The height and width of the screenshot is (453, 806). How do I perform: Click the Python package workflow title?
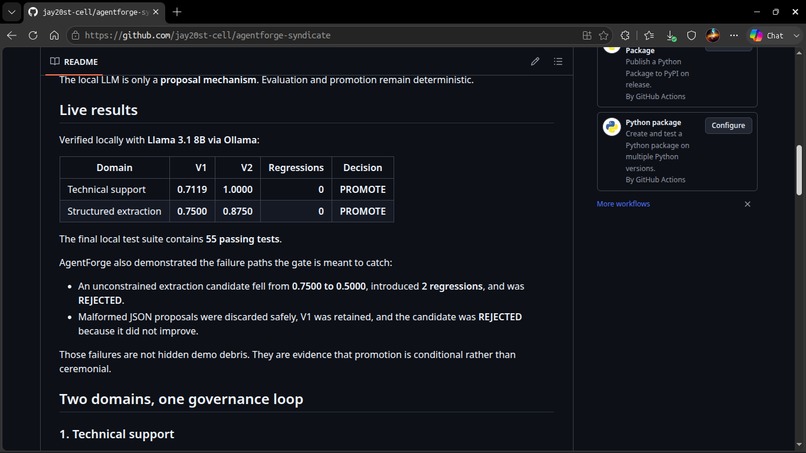(653, 122)
